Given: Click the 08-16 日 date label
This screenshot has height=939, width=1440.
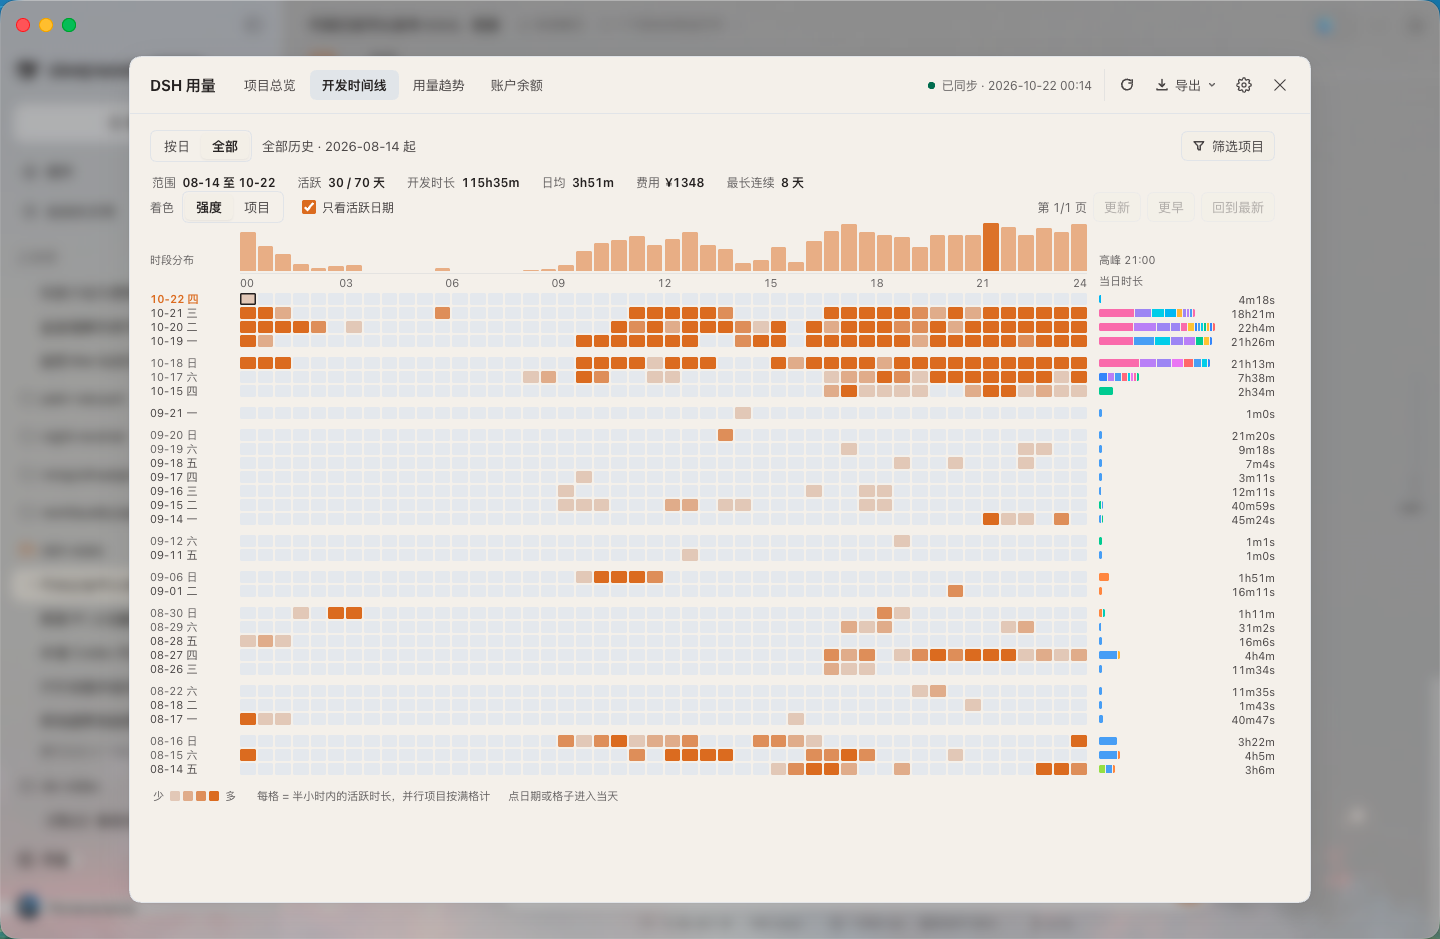Looking at the screenshot, I should tap(174, 741).
